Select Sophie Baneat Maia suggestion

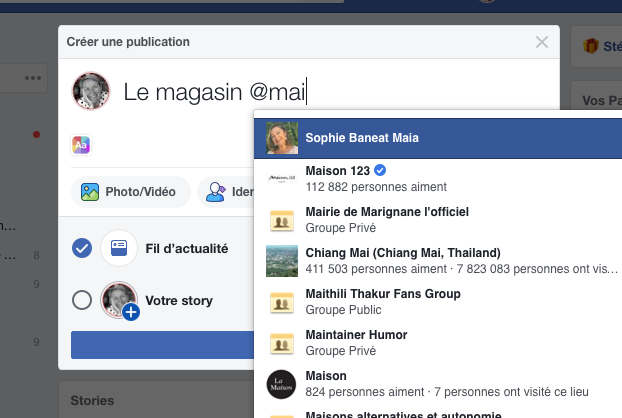click(x=438, y=138)
